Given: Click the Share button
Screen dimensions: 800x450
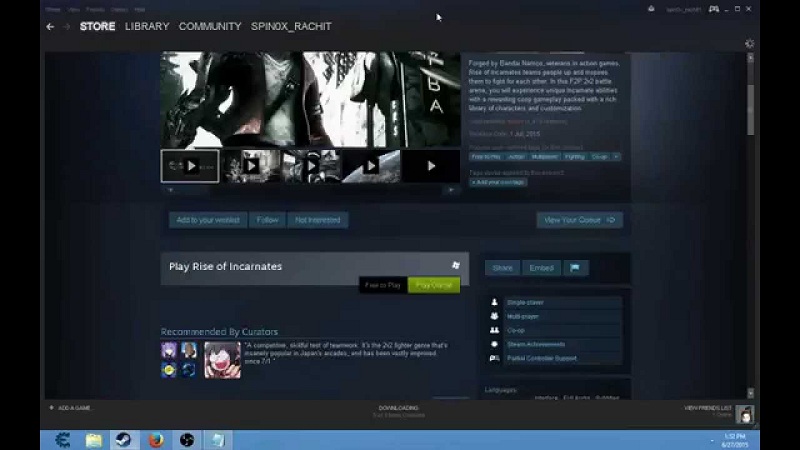Looking at the screenshot, I should coord(502,268).
